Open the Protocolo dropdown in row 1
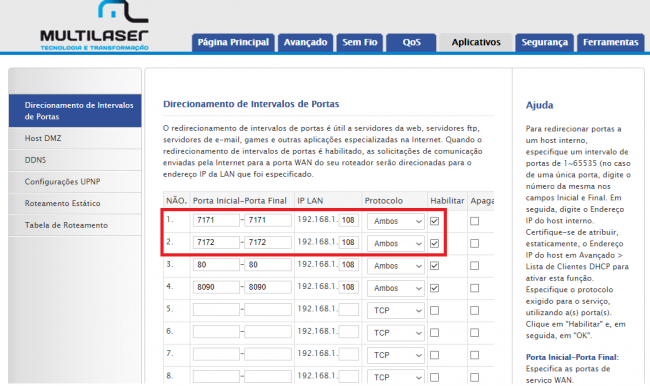 click(395, 221)
